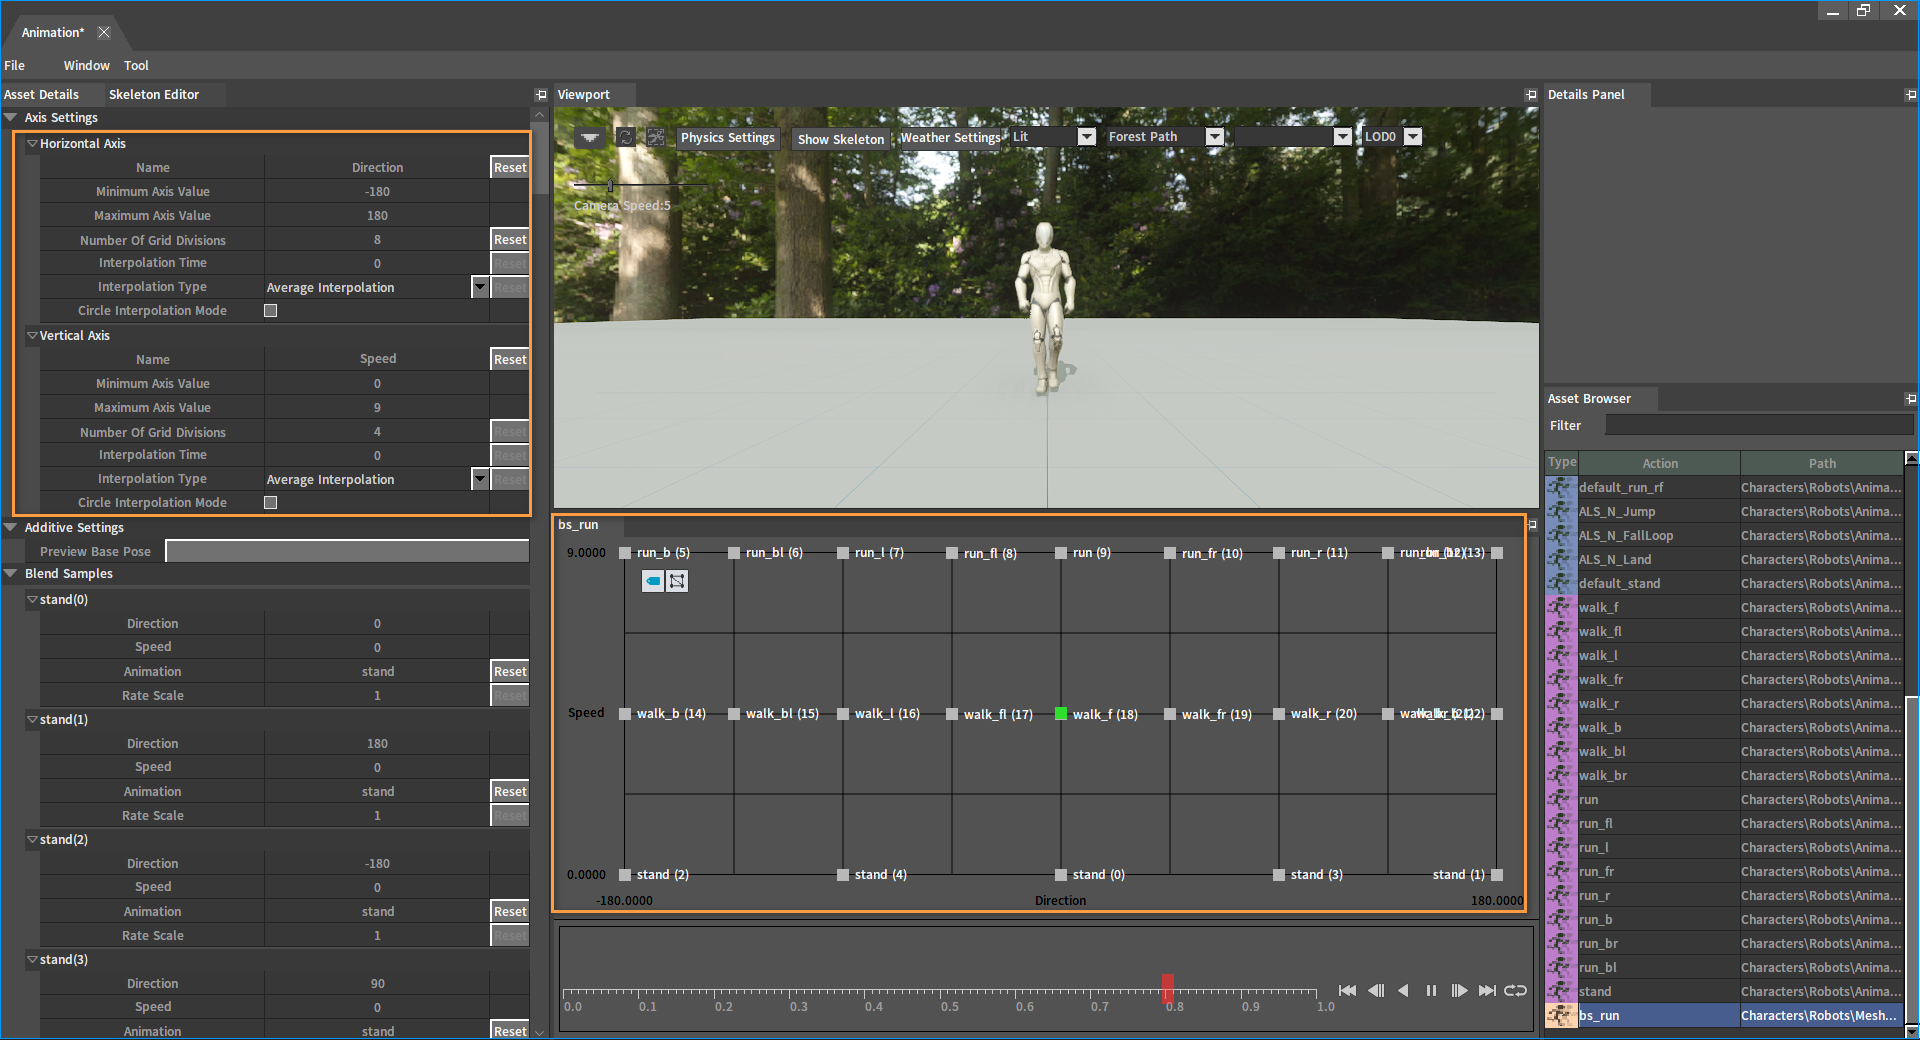Sort assets by Action column
Image resolution: width=1920 pixels, height=1040 pixels.
click(1660, 463)
